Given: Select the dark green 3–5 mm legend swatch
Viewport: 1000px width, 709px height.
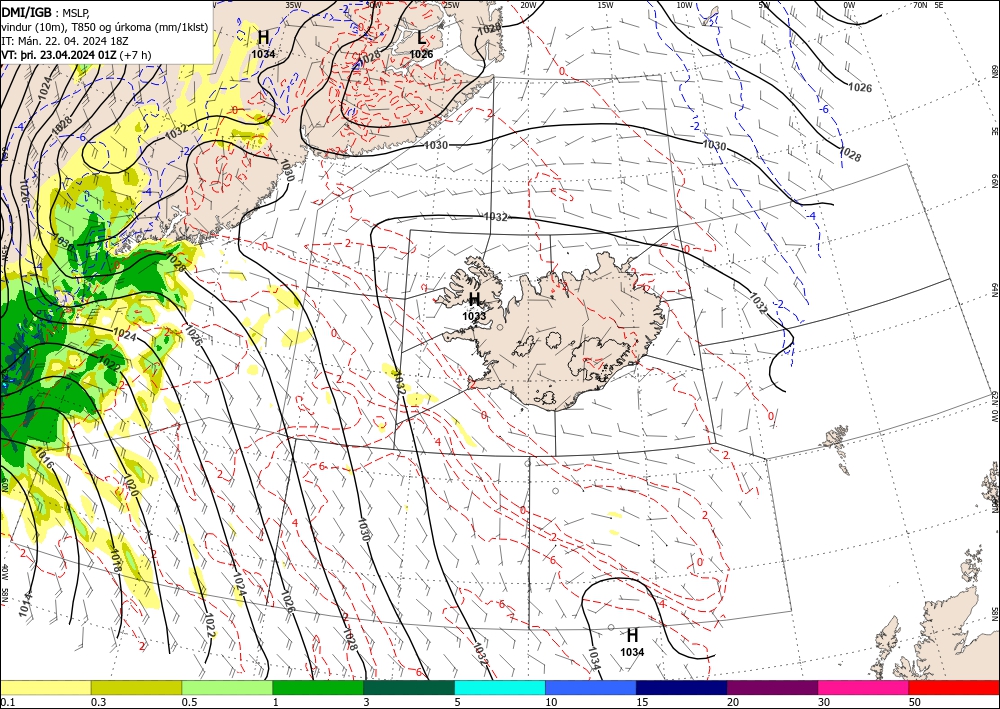Looking at the screenshot, I should (409, 687).
